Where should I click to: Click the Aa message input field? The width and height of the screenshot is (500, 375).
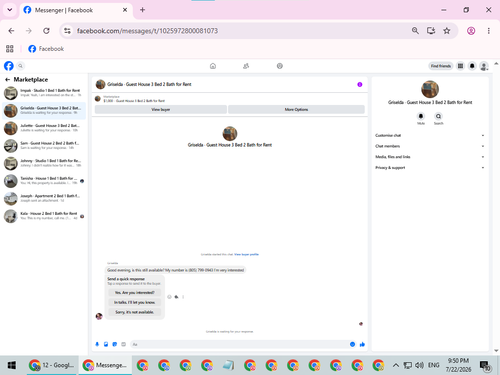coord(239,344)
